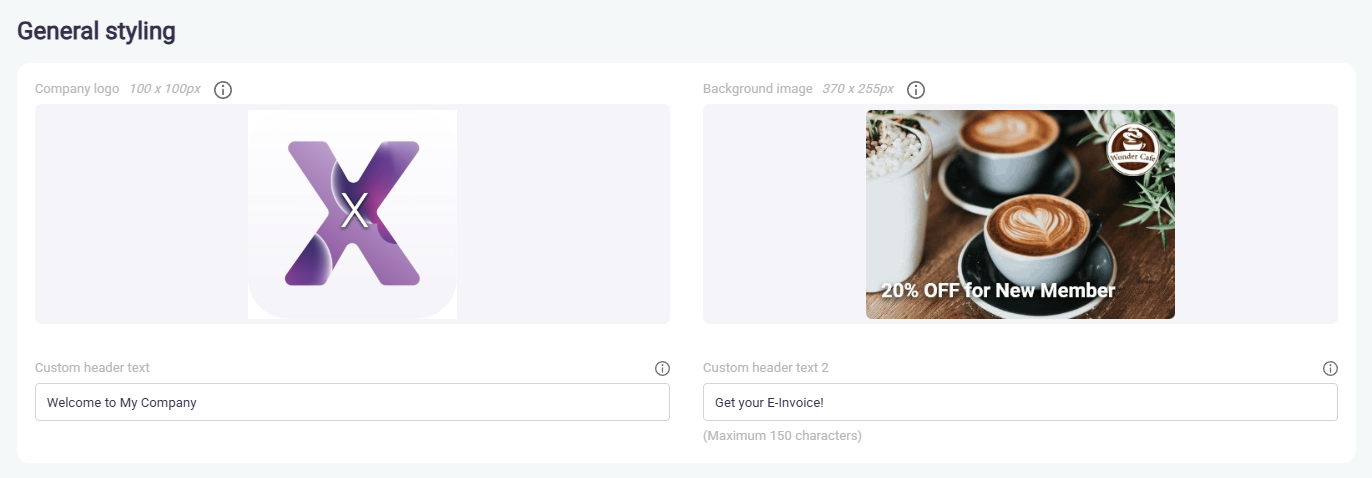Click into the "Get your E-Invoice!" field
1372x478 pixels.
pos(1020,402)
